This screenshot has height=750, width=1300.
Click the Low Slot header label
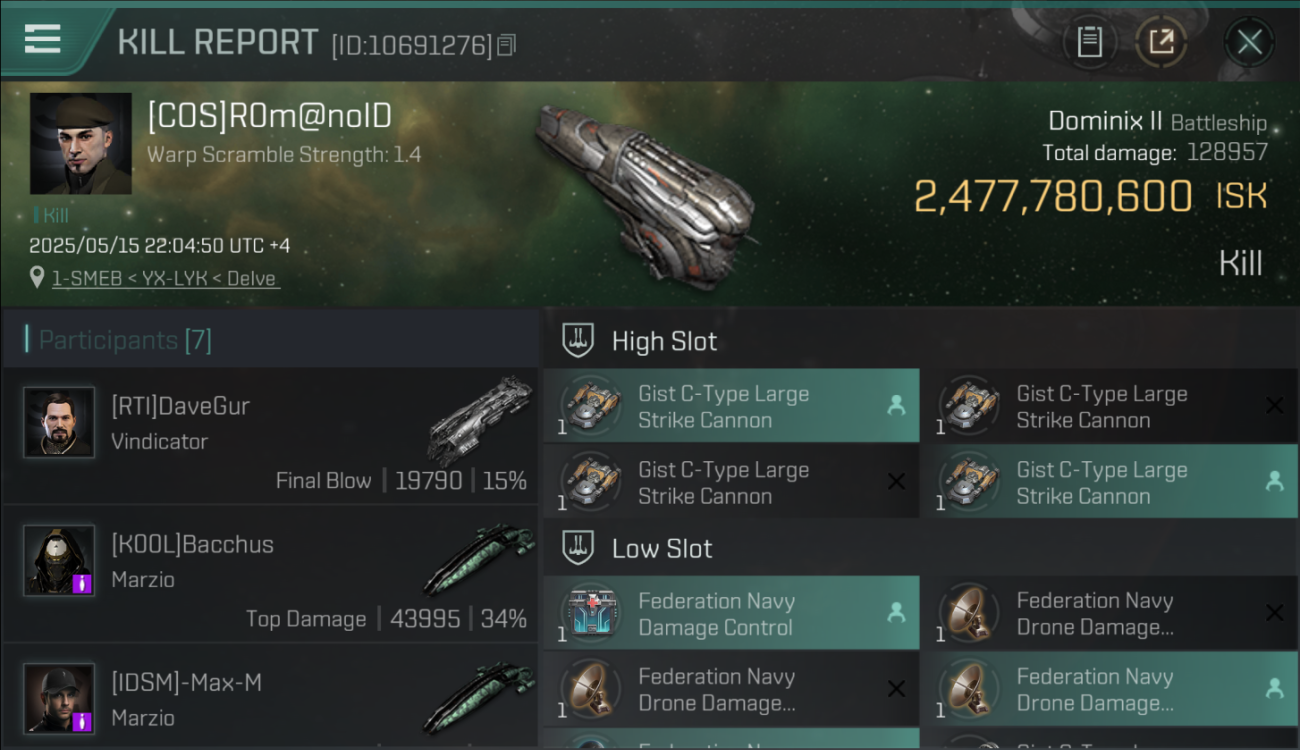pos(662,548)
